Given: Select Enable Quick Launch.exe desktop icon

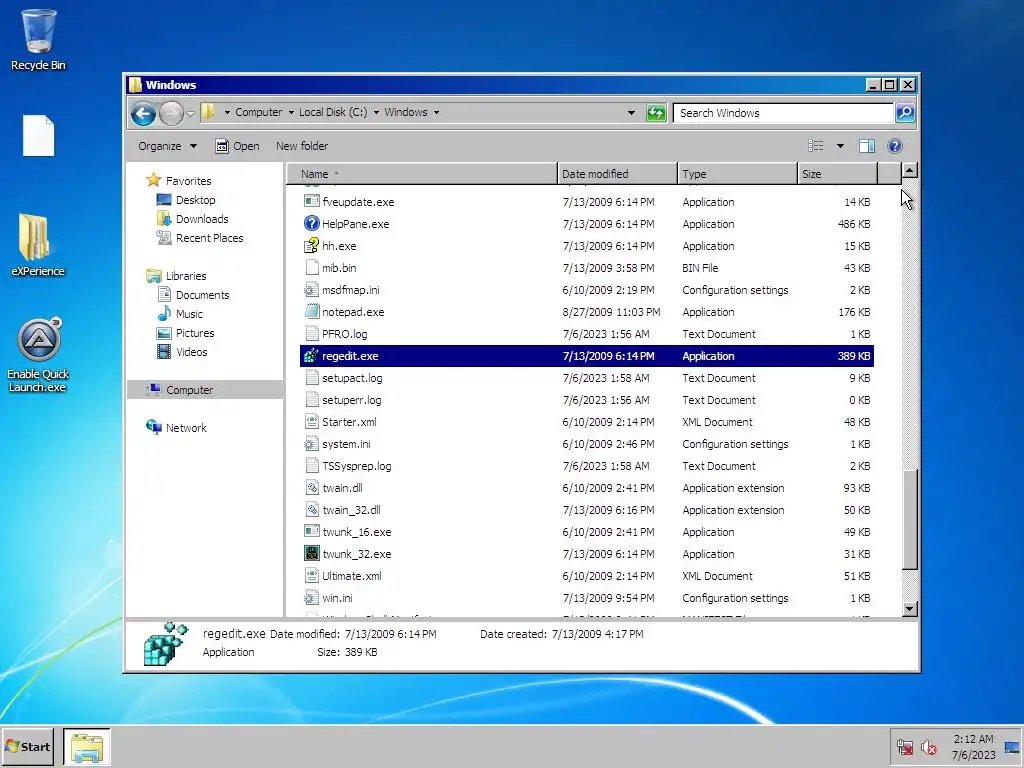Looking at the screenshot, I should tap(38, 355).
